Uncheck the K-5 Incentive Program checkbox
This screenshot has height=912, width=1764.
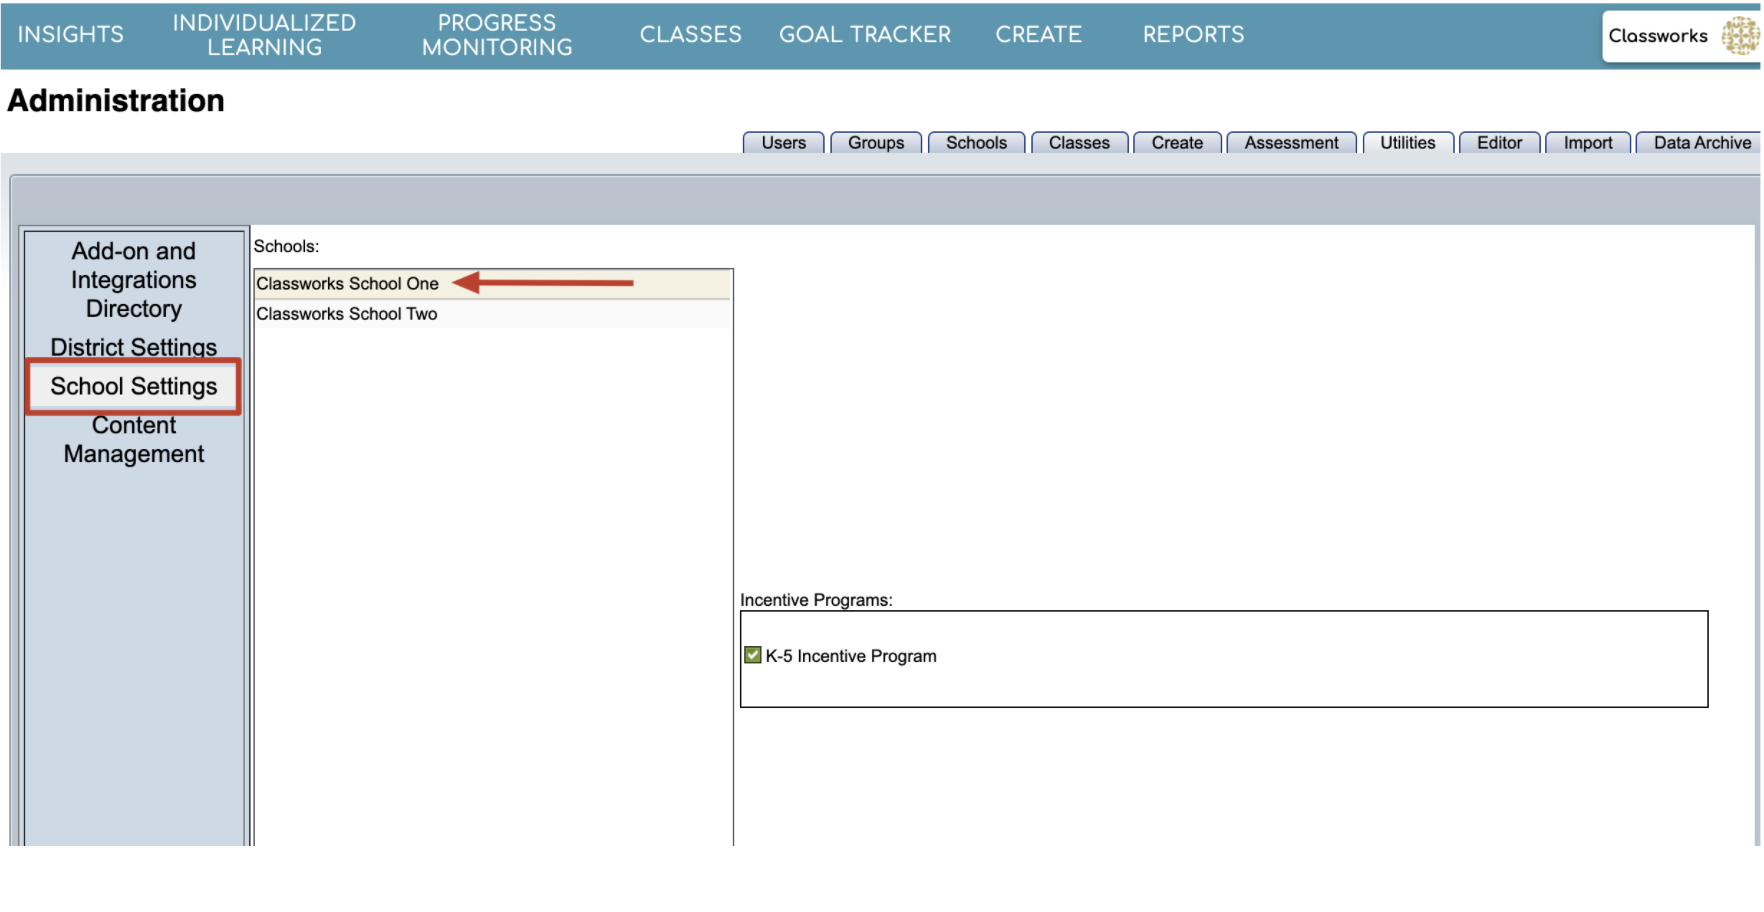click(753, 655)
